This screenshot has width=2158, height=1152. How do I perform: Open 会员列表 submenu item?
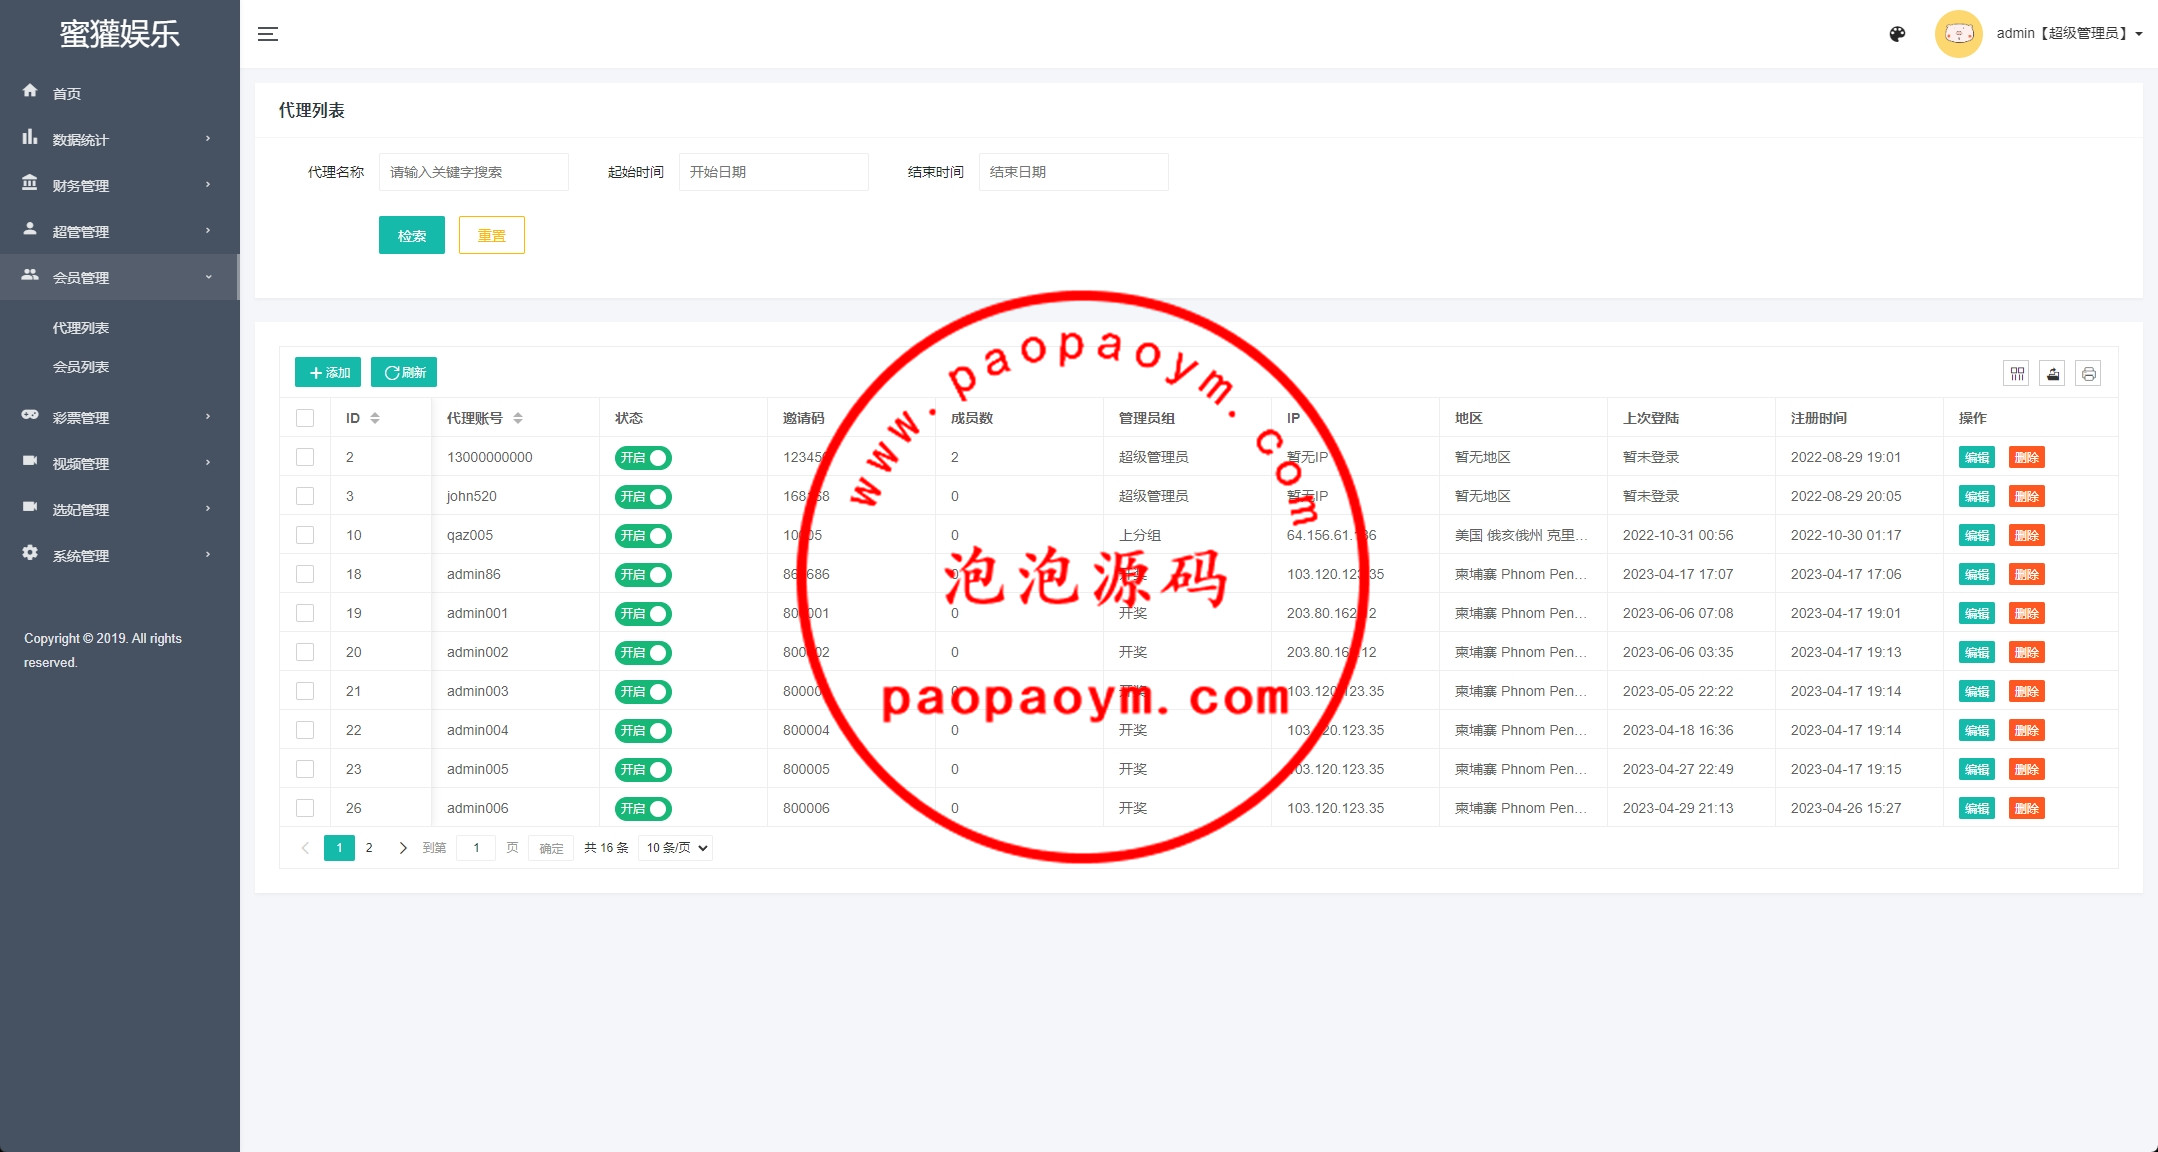[x=81, y=367]
